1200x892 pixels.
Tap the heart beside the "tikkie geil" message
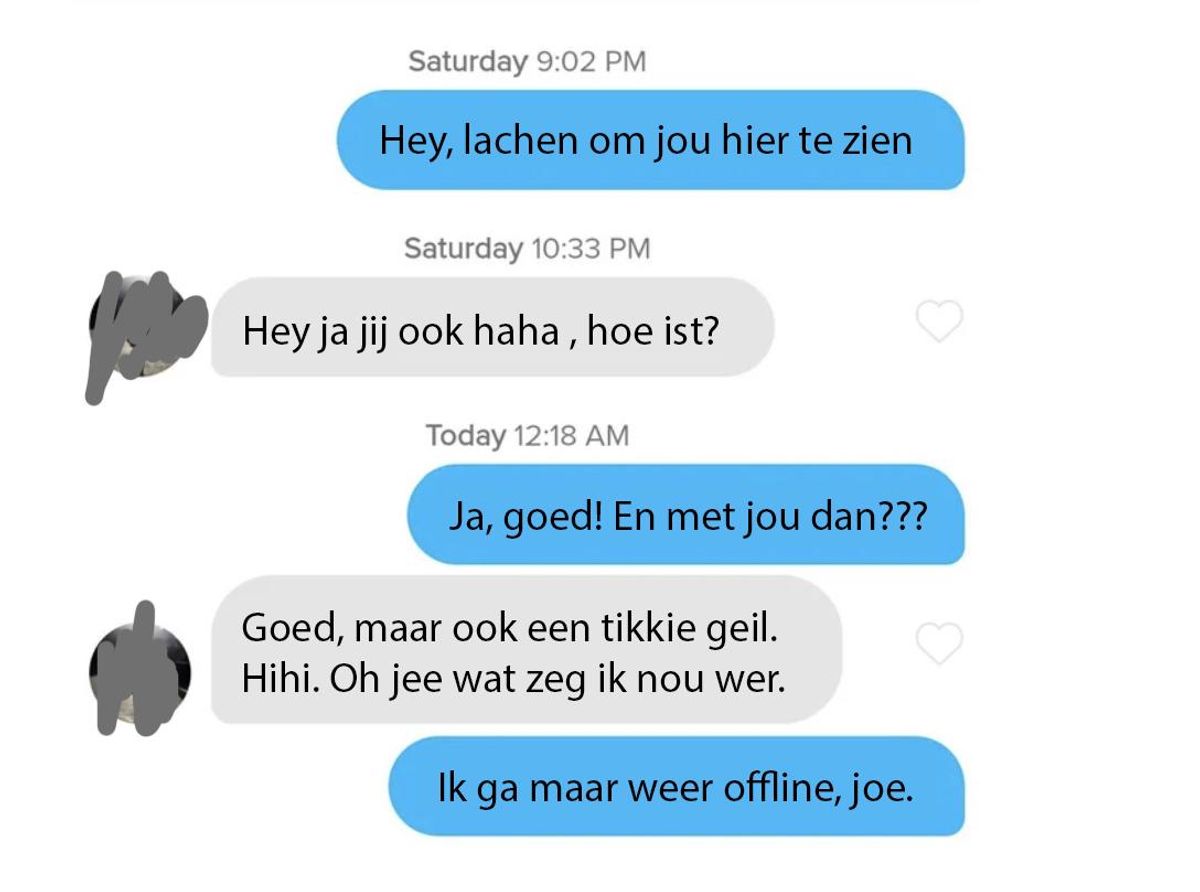coord(939,642)
